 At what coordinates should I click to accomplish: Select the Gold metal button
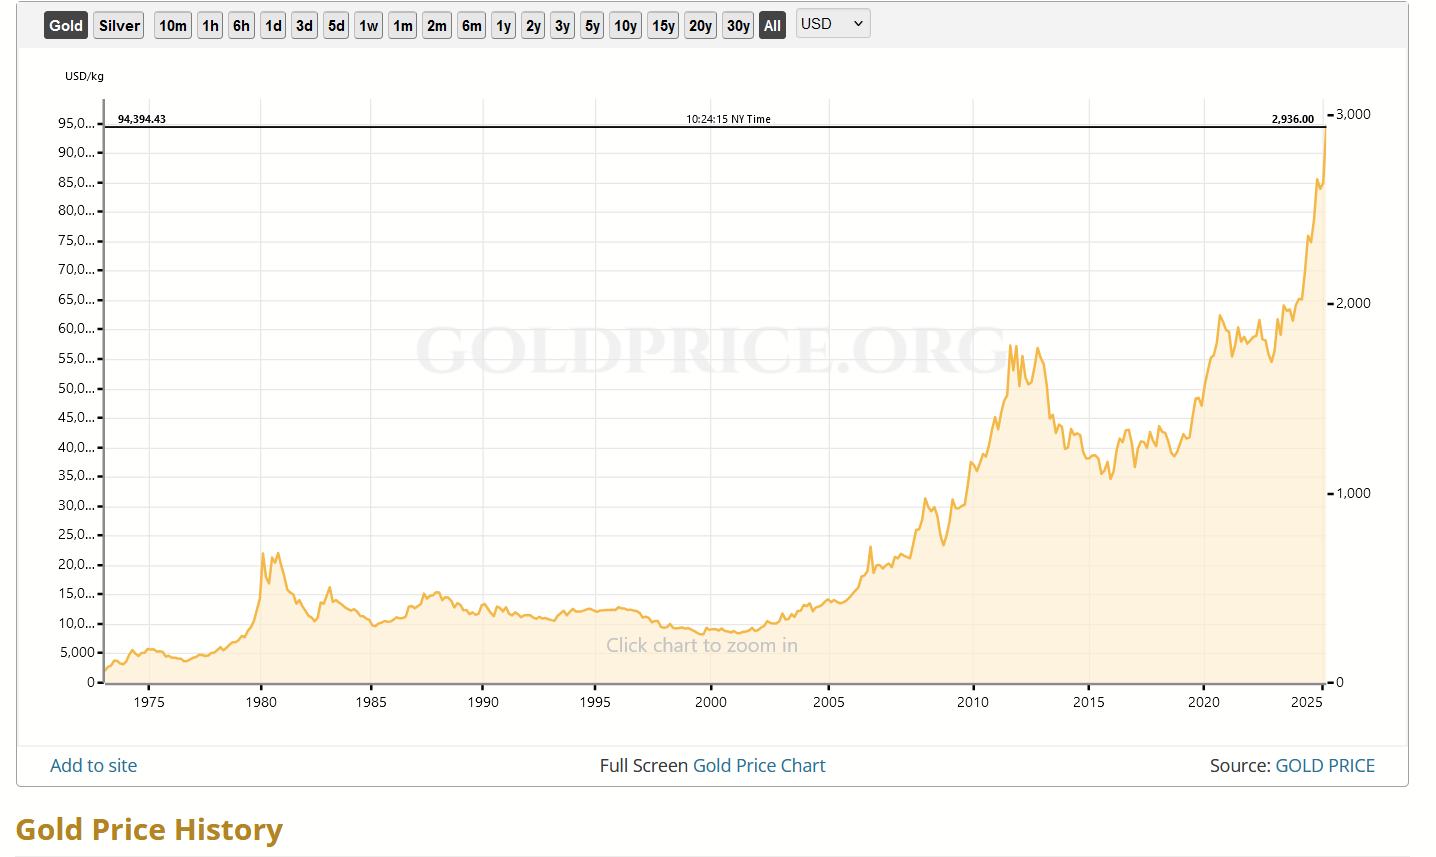click(x=66, y=26)
